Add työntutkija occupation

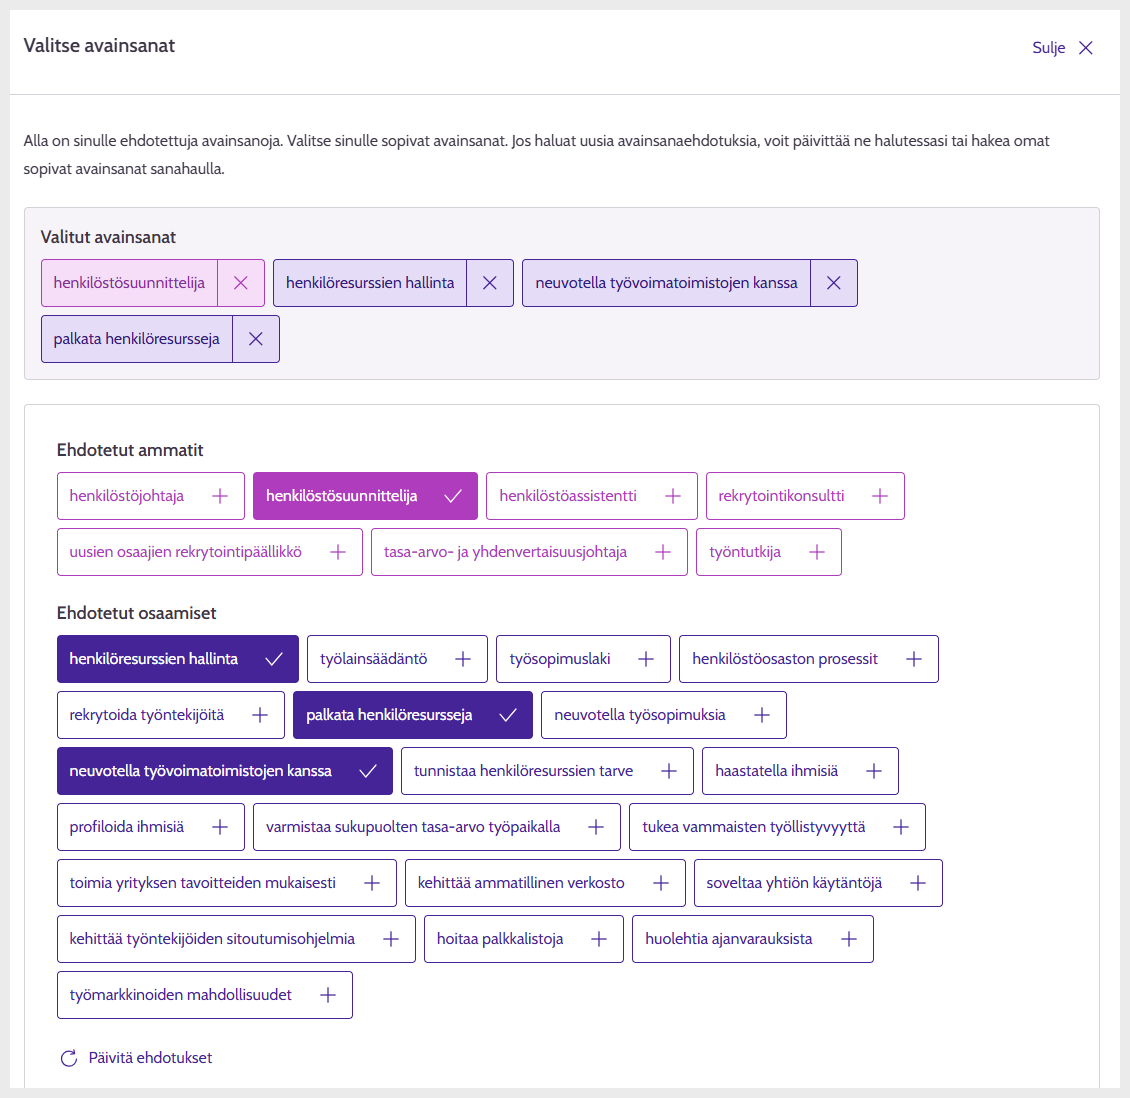tap(768, 552)
